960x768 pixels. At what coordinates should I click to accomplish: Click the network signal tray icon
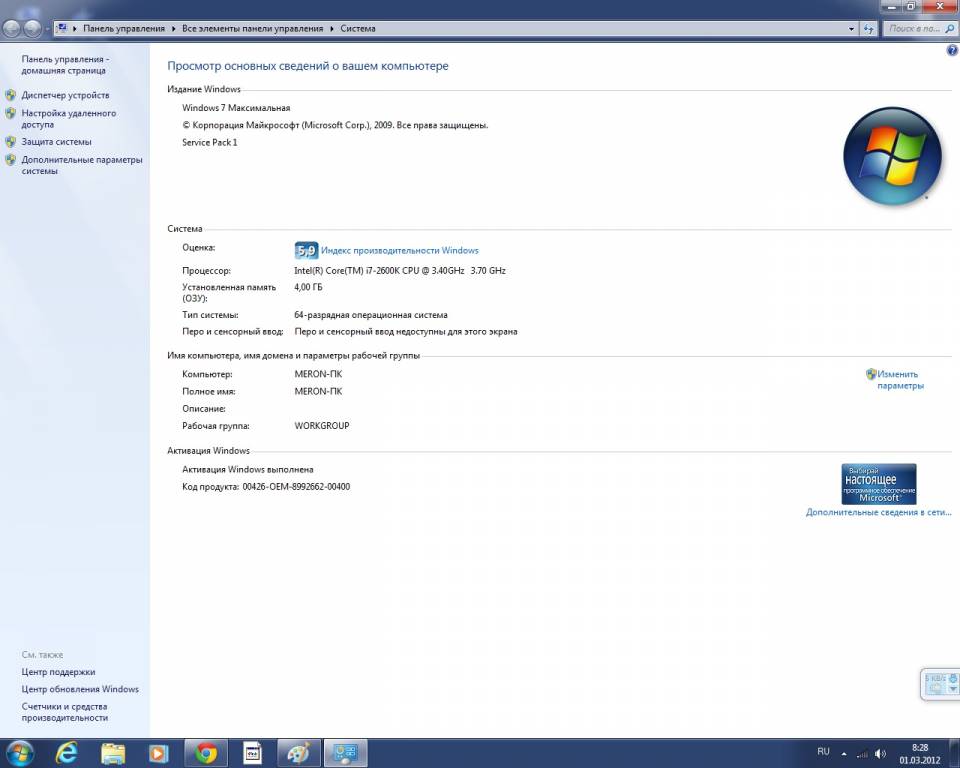(862, 754)
